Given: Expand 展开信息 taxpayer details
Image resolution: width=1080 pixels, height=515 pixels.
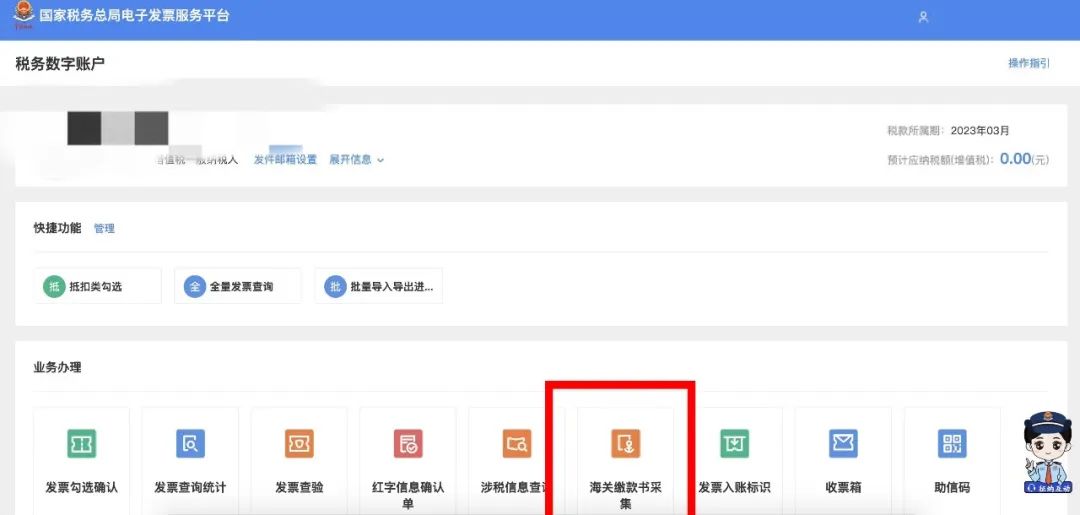Looking at the screenshot, I should (356, 160).
